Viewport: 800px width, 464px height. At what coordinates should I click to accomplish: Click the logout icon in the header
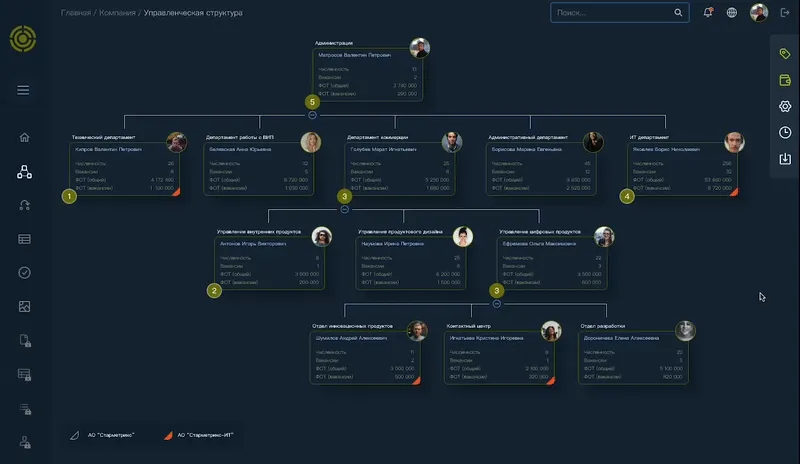pos(785,13)
